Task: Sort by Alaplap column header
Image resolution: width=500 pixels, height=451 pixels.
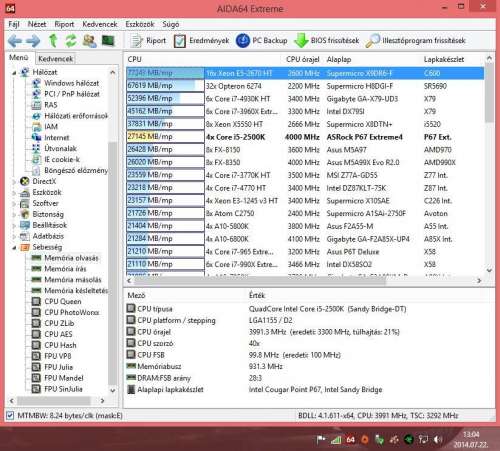Action: 339,60
